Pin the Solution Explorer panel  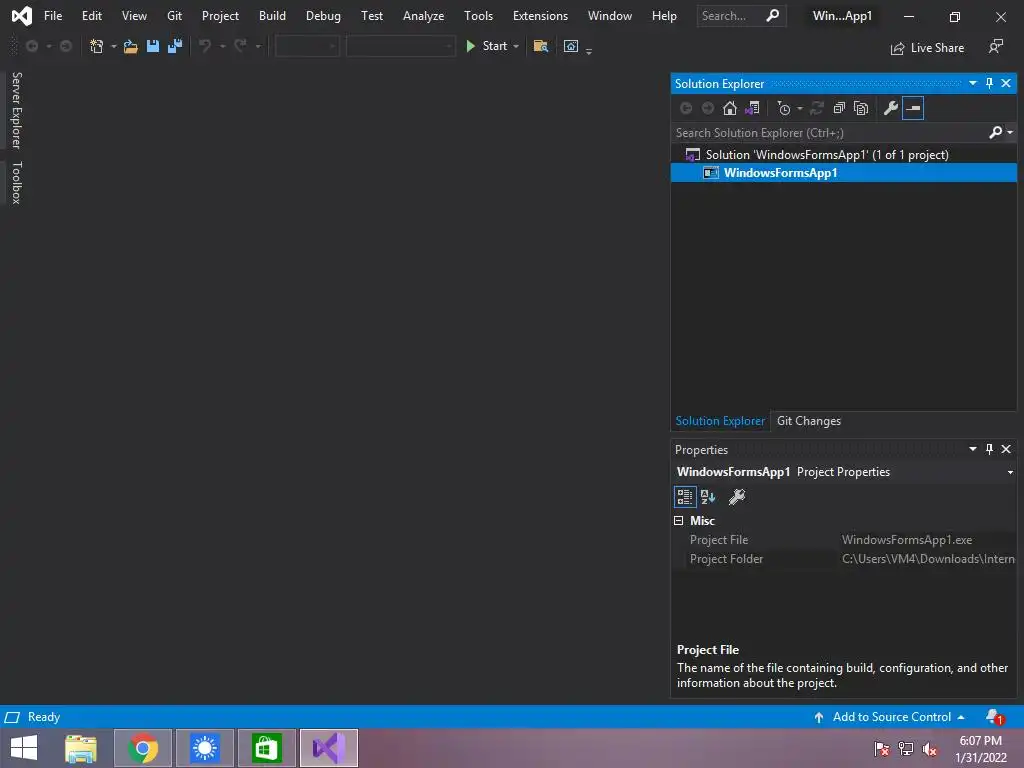tap(989, 83)
